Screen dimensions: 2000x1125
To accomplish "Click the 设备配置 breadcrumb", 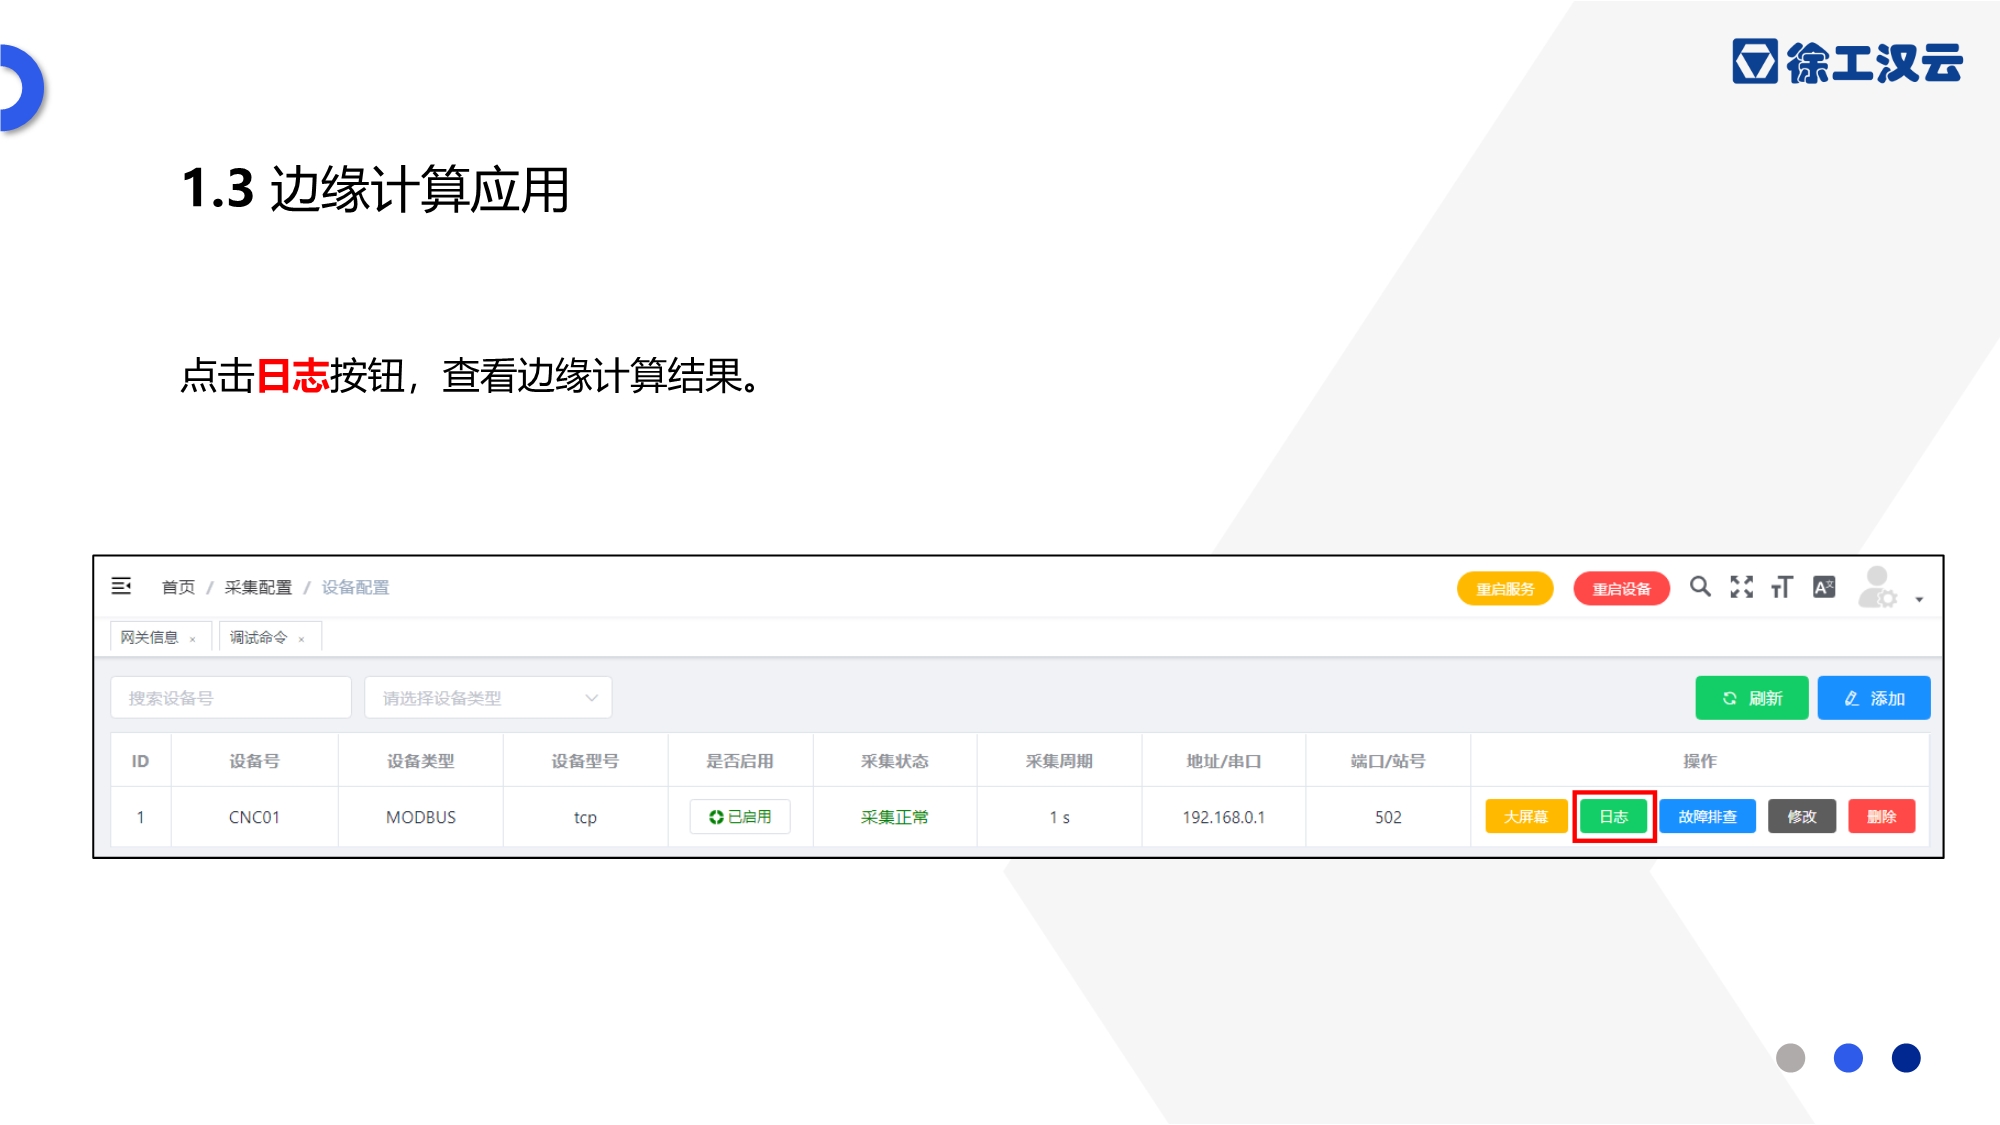I will tap(355, 587).
